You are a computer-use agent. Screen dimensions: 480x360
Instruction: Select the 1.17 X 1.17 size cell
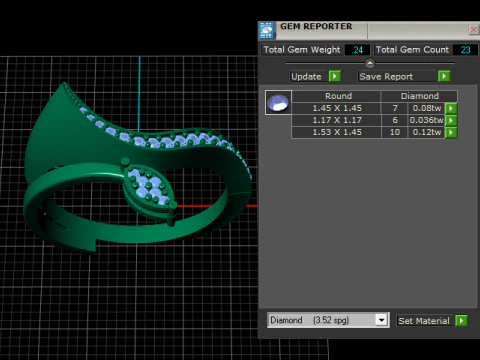click(337, 120)
